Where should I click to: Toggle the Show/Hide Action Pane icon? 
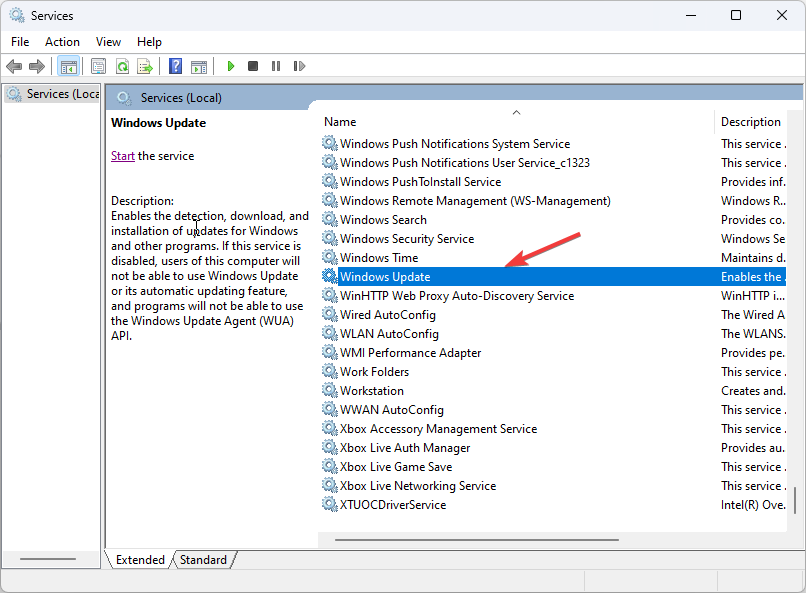point(199,66)
